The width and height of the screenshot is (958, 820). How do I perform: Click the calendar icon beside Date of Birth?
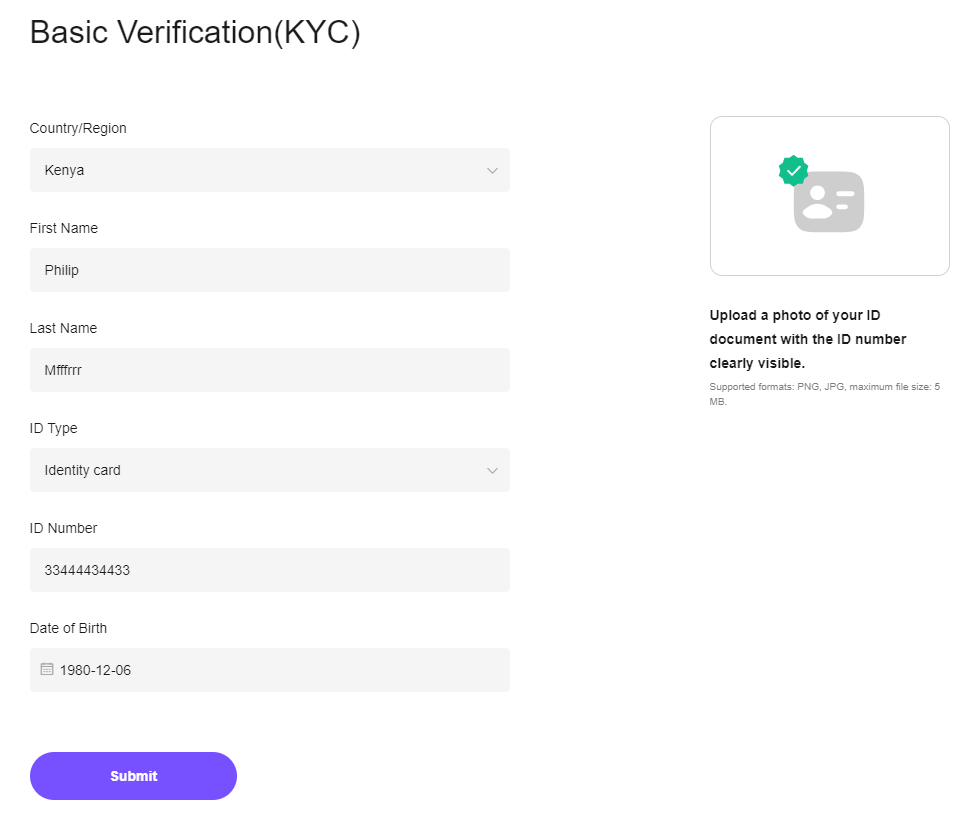[x=46, y=669]
